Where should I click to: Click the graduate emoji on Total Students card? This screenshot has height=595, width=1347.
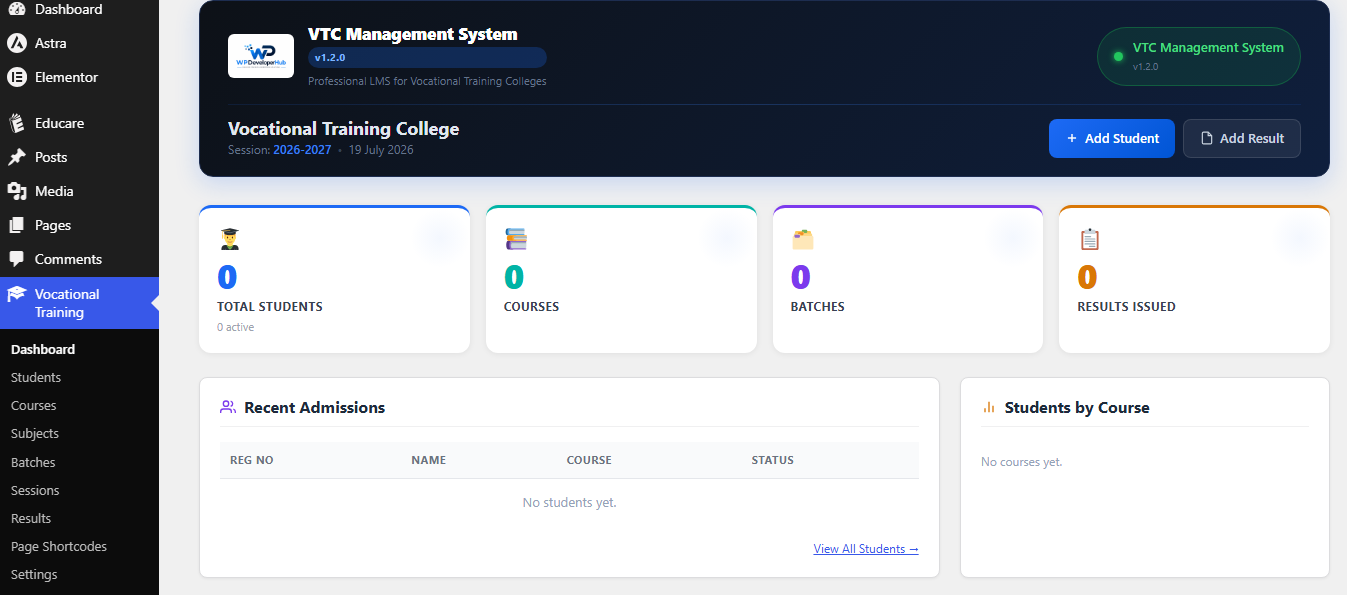click(x=229, y=239)
